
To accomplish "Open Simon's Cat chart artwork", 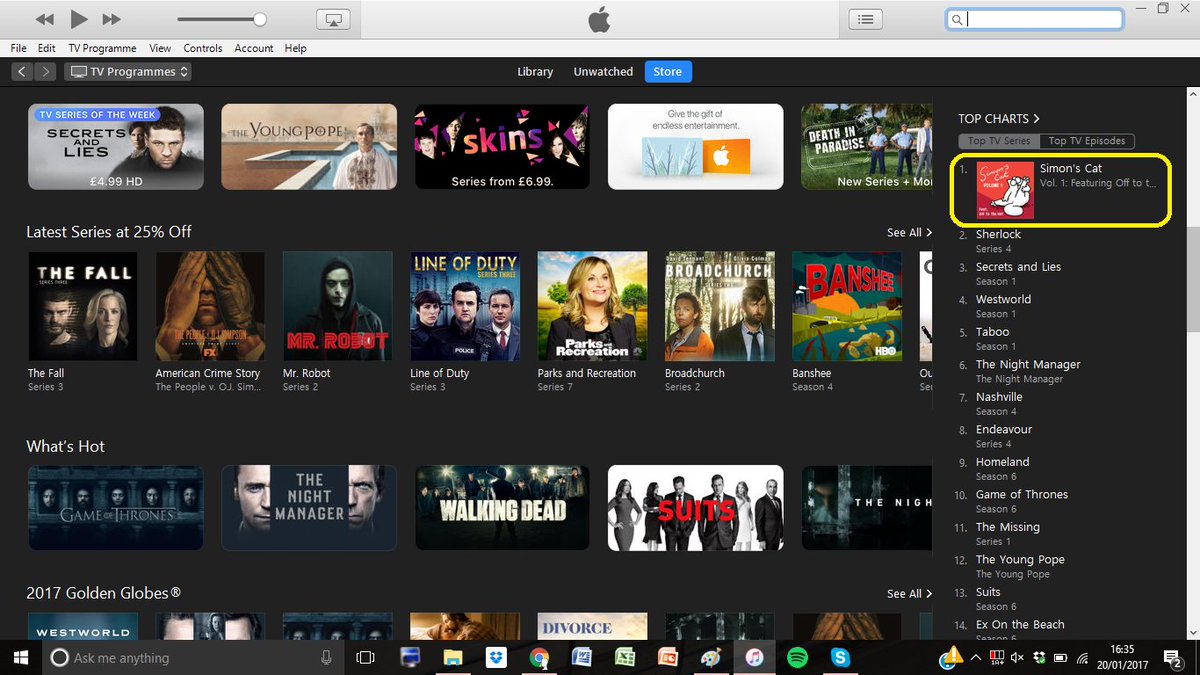I will pos(1005,190).
